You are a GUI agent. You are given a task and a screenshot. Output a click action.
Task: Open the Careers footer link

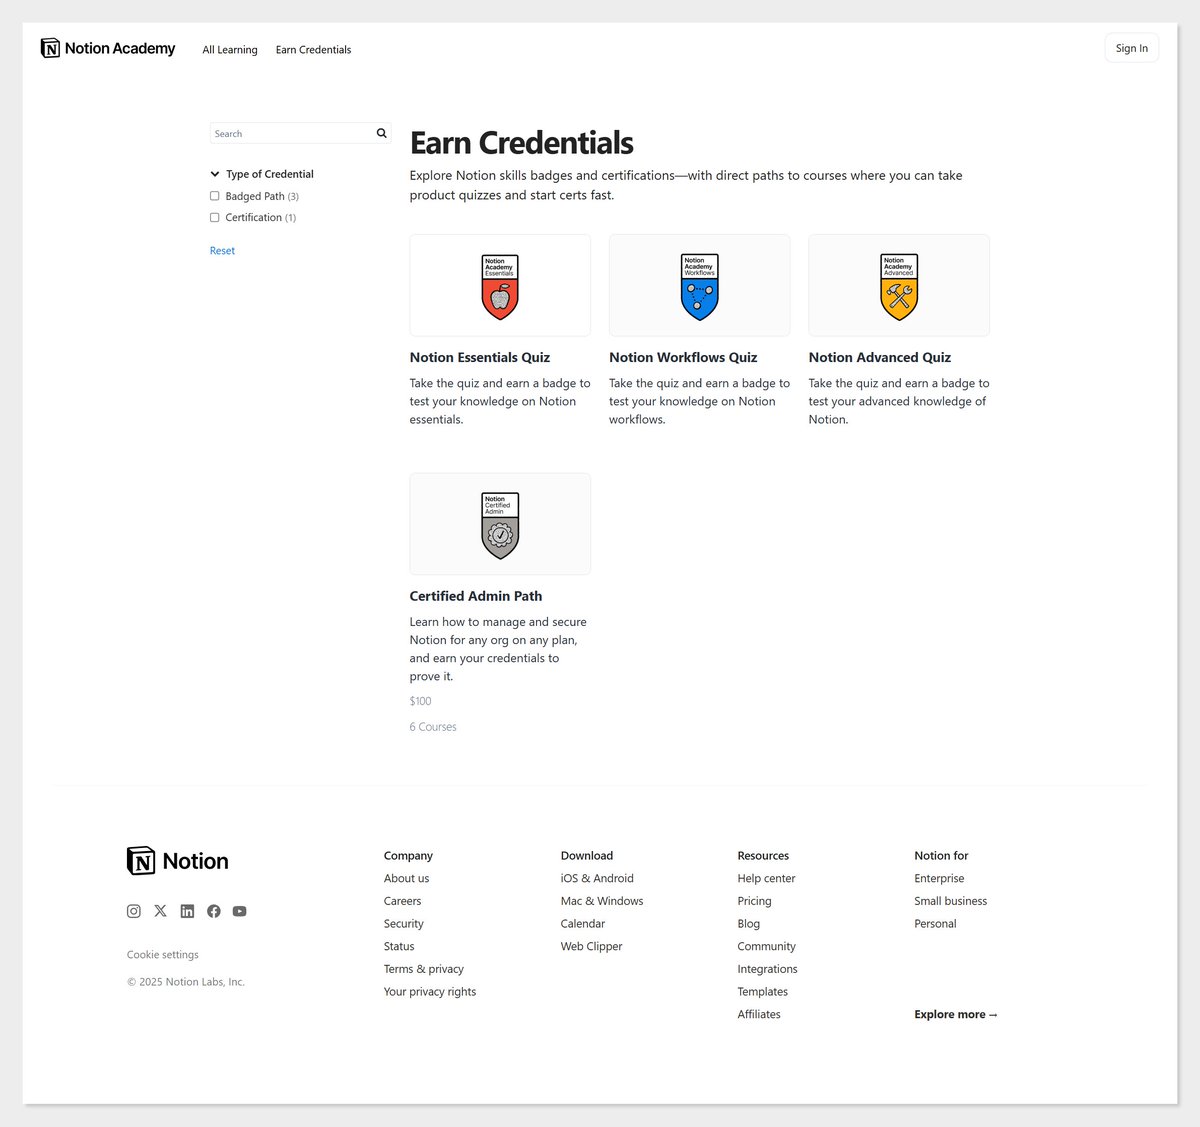coord(402,901)
